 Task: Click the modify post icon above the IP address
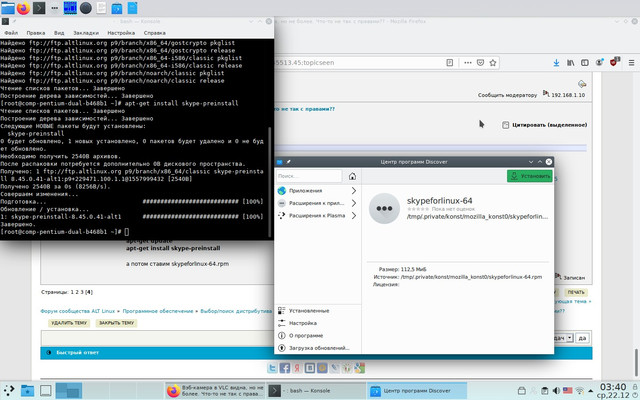[582, 84]
